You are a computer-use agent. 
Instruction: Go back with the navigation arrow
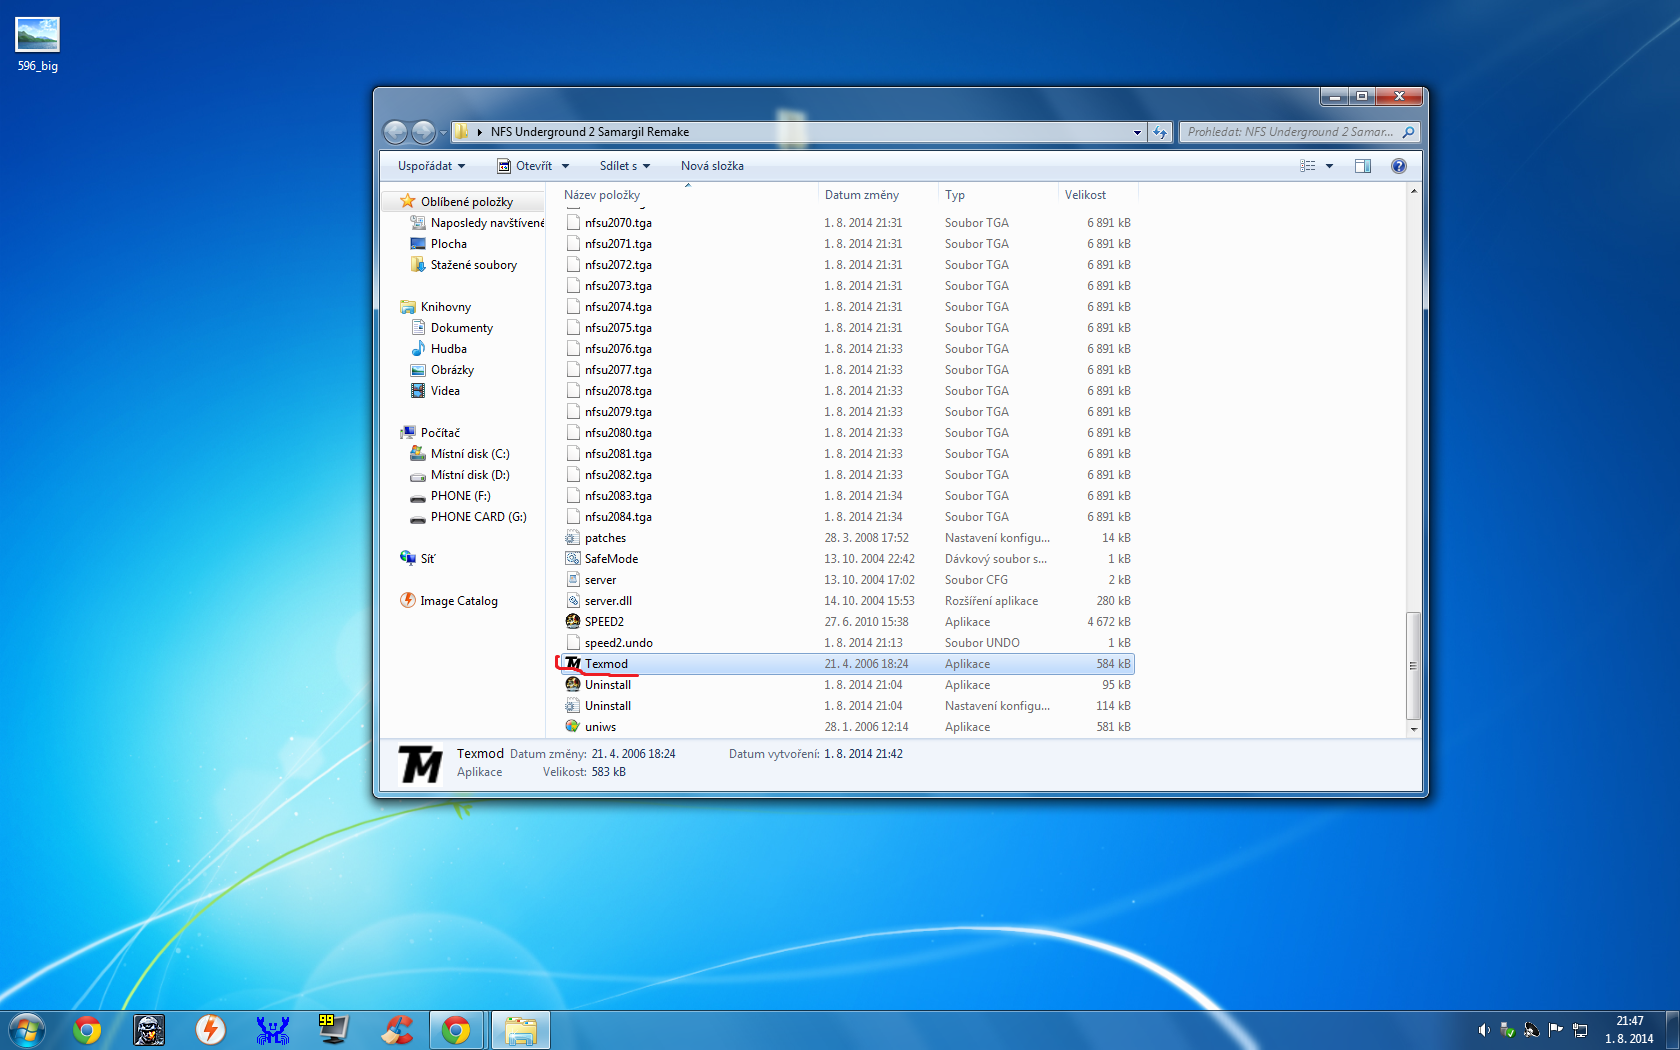pos(396,132)
